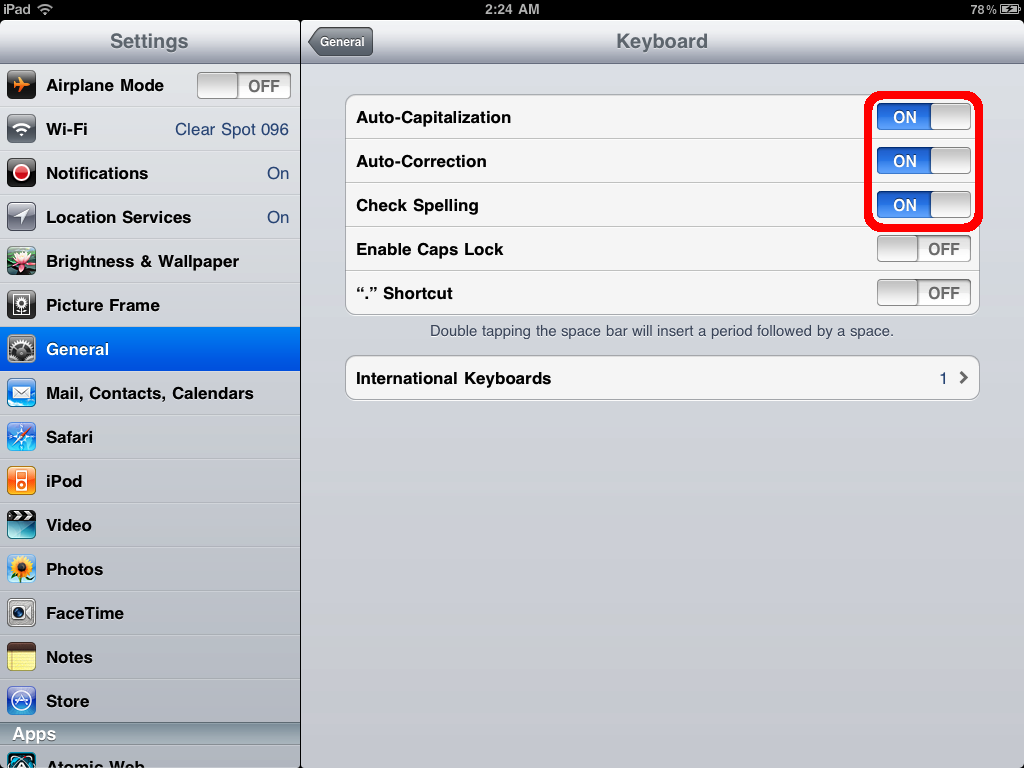Viewport: 1024px width, 768px height.
Task: Expand International Keyboards chevron
Action: [963, 377]
